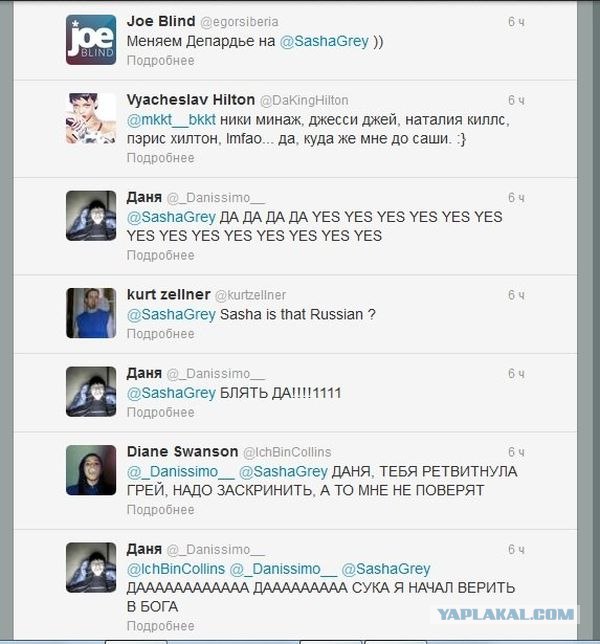Open the @_Danissimo__ mention in Diane Swanson's tweet
Screen dimensions: 600x644
[x=181, y=472]
